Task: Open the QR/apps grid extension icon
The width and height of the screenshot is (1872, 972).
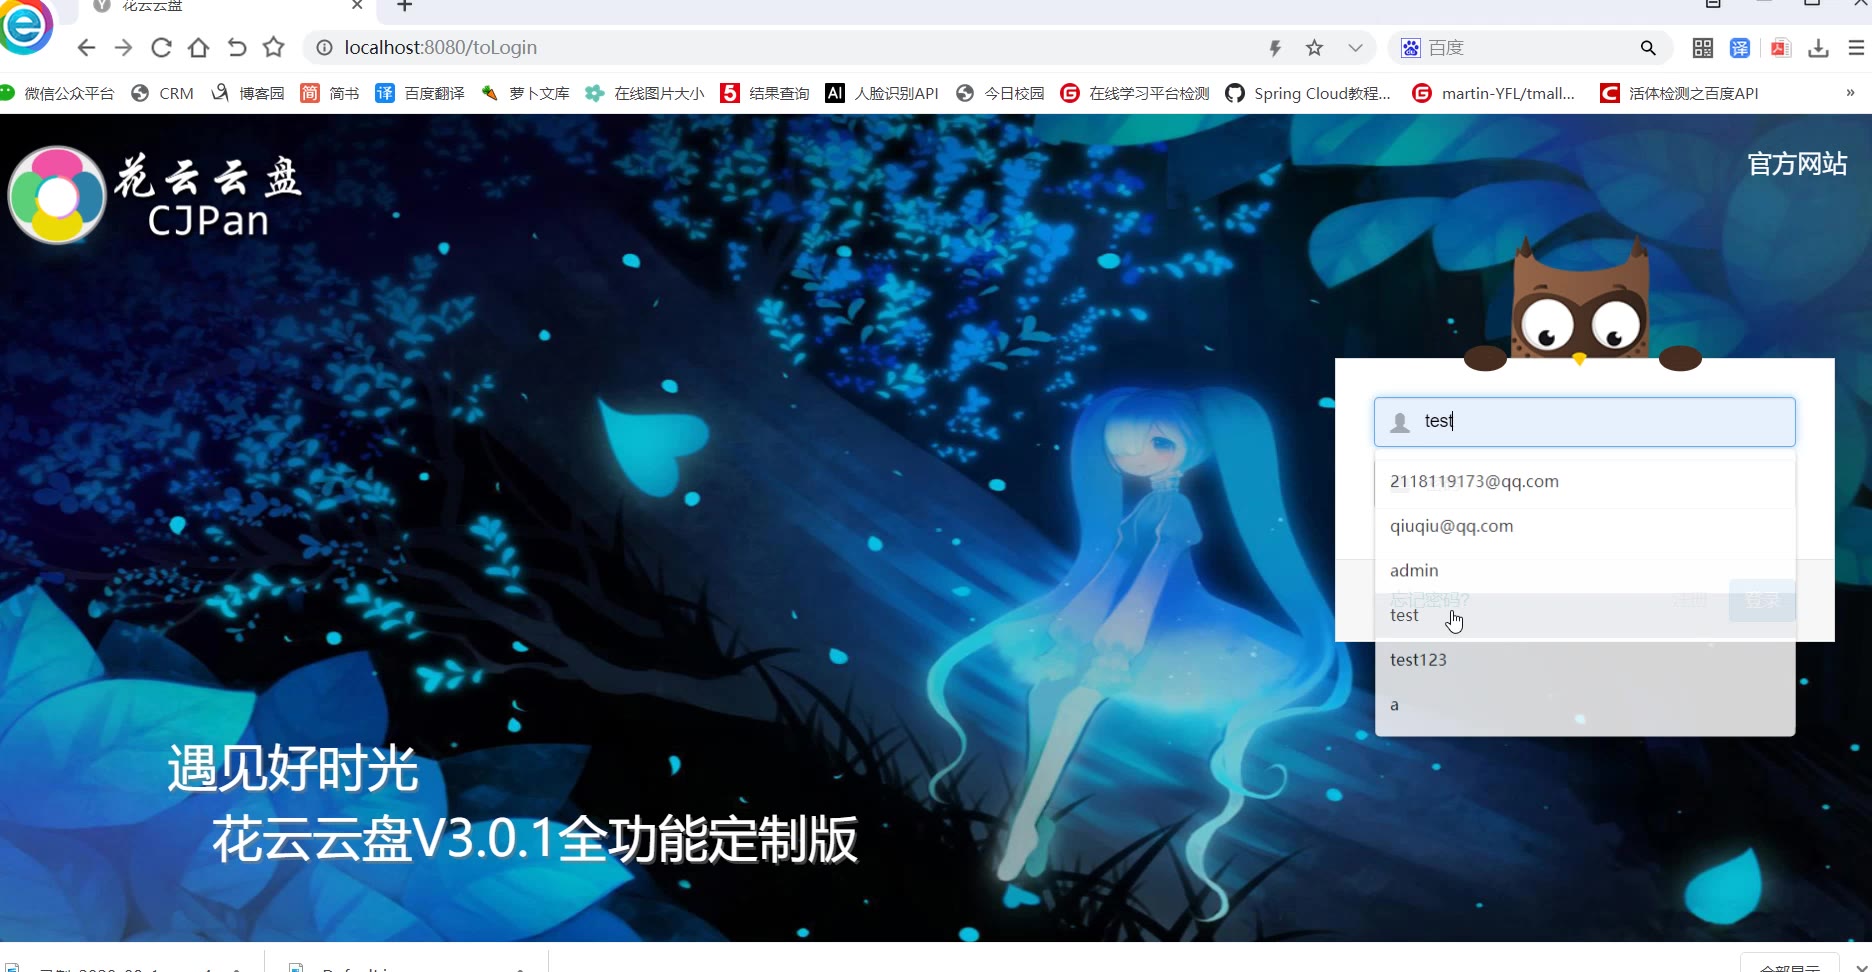Action: pos(1703,48)
